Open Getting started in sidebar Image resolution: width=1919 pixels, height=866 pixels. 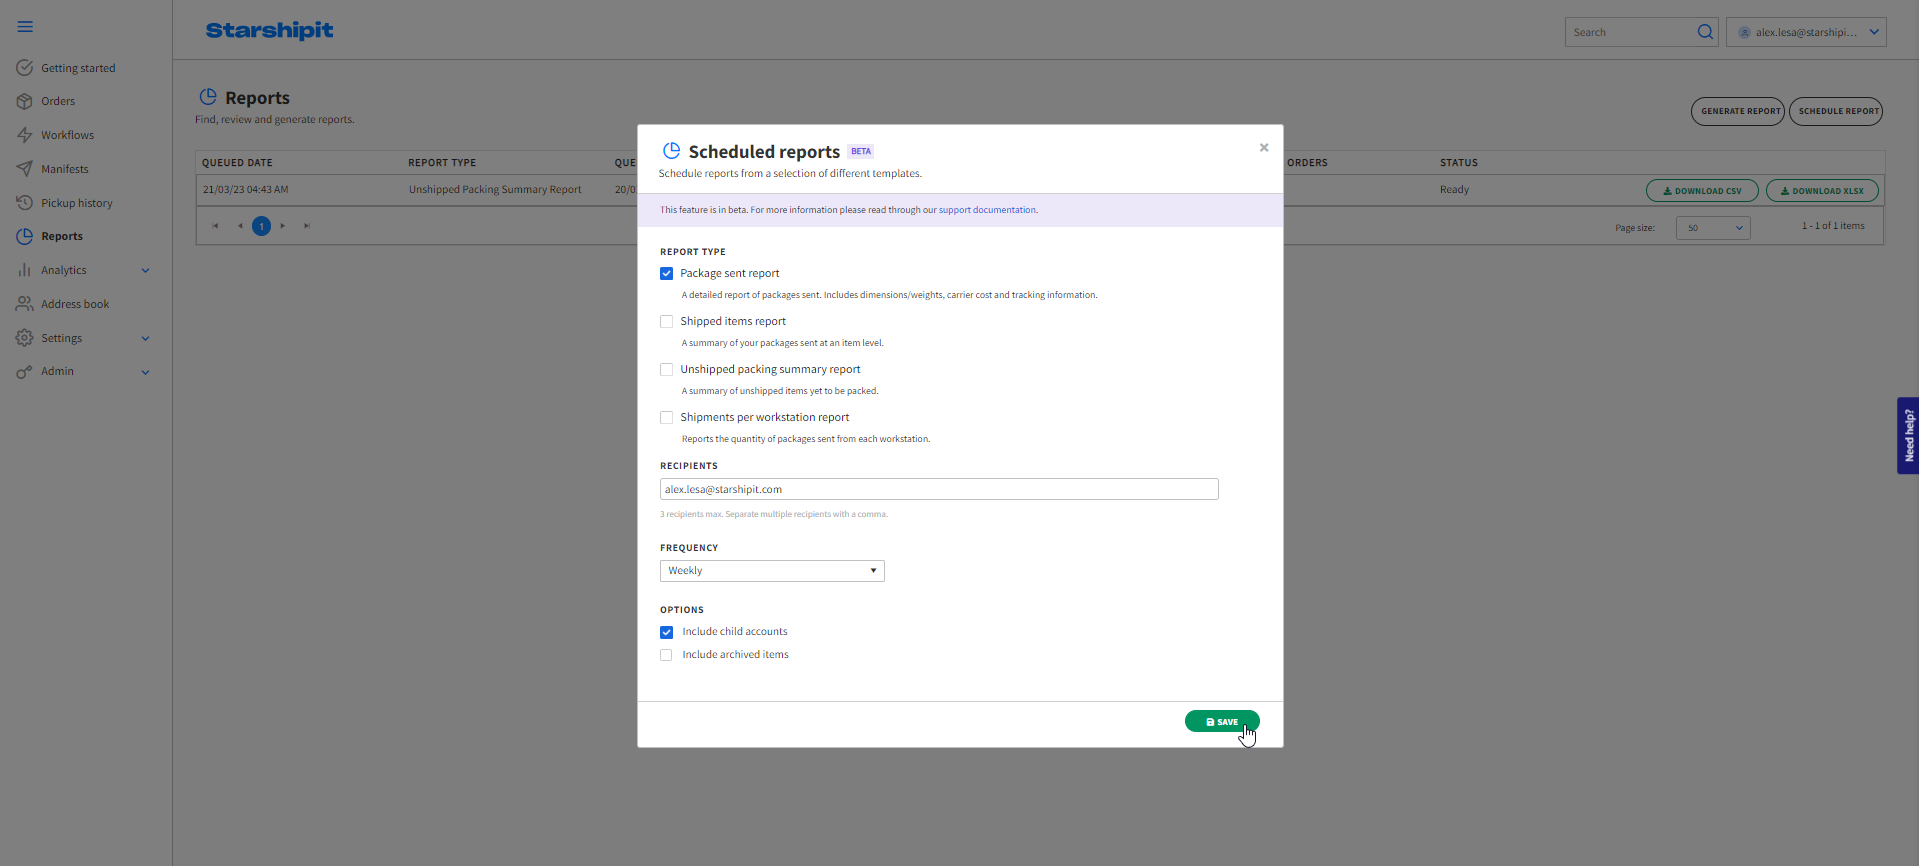pyautogui.click(x=78, y=68)
